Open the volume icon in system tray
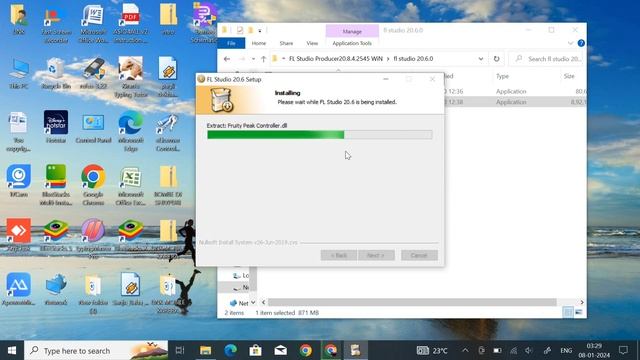640x360 pixels. (x=529, y=350)
